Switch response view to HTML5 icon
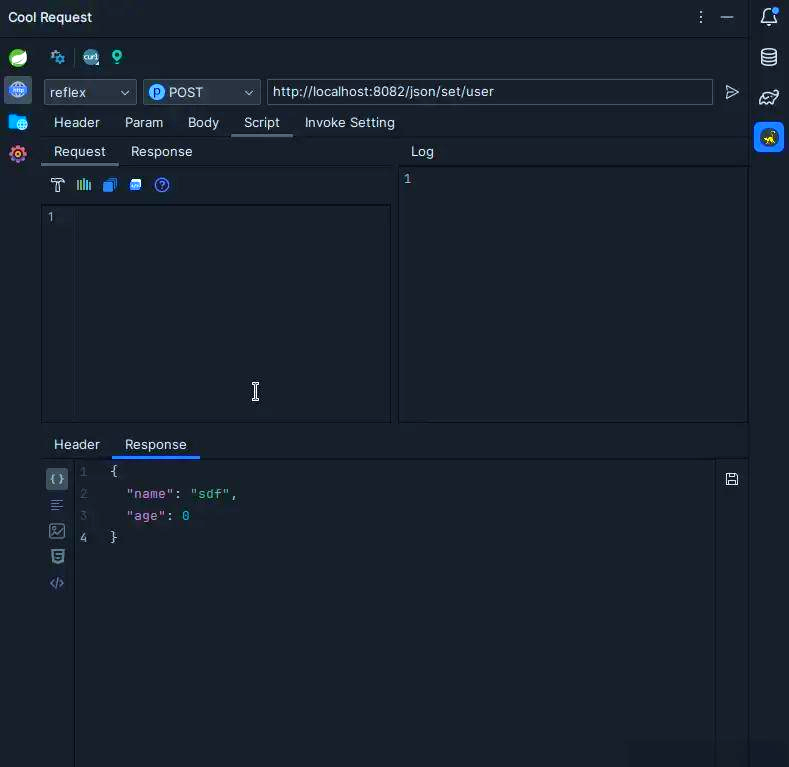Image resolution: width=789 pixels, height=767 pixels. click(57, 556)
